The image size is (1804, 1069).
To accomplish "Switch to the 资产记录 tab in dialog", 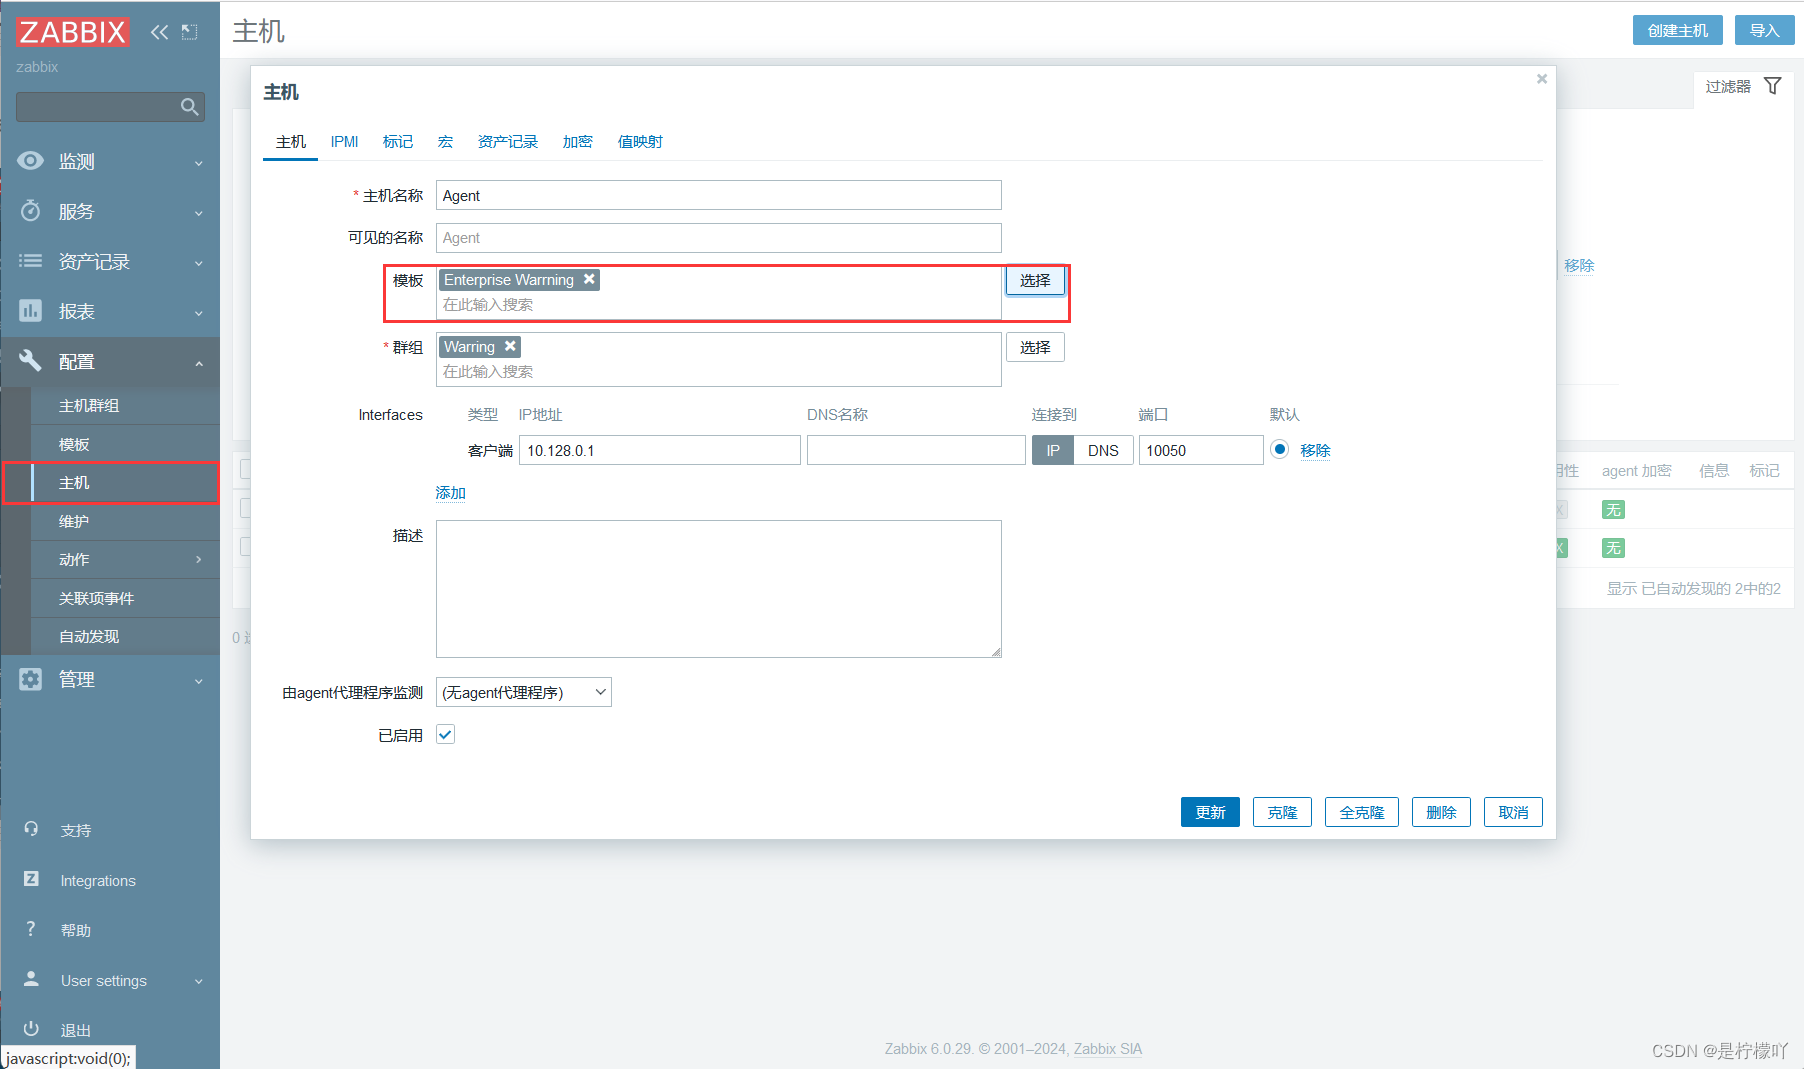I will [x=508, y=141].
